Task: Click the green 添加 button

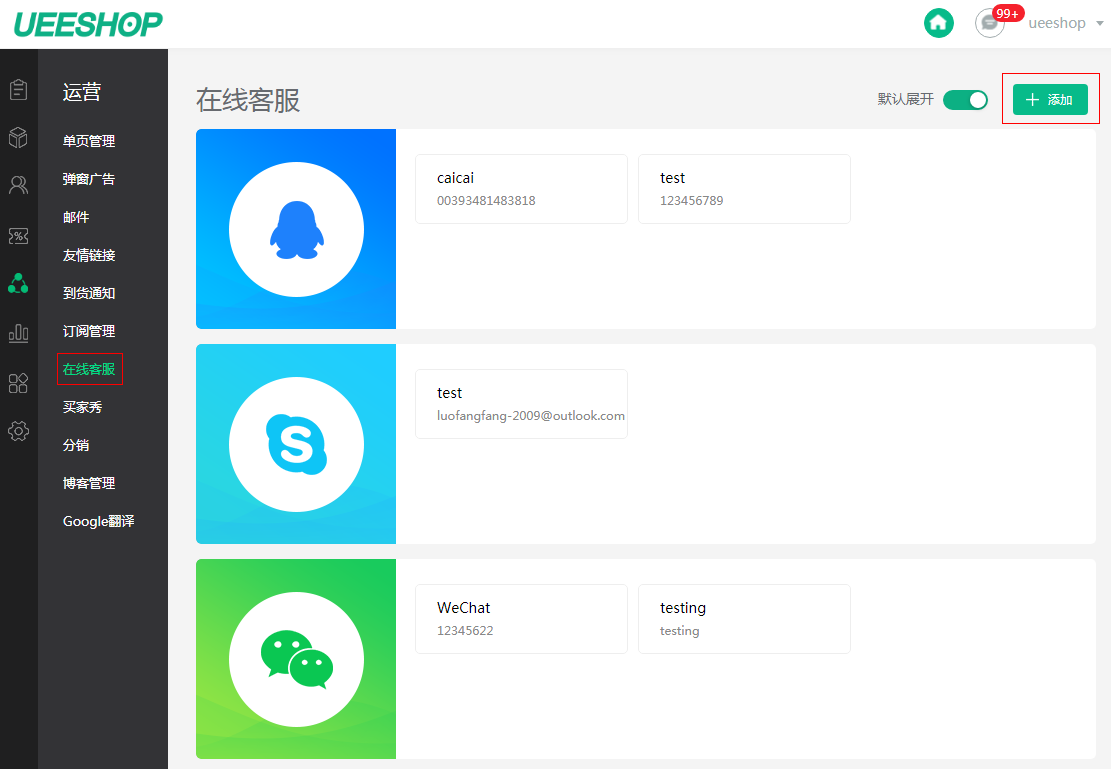Action: (x=1050, y=99)
